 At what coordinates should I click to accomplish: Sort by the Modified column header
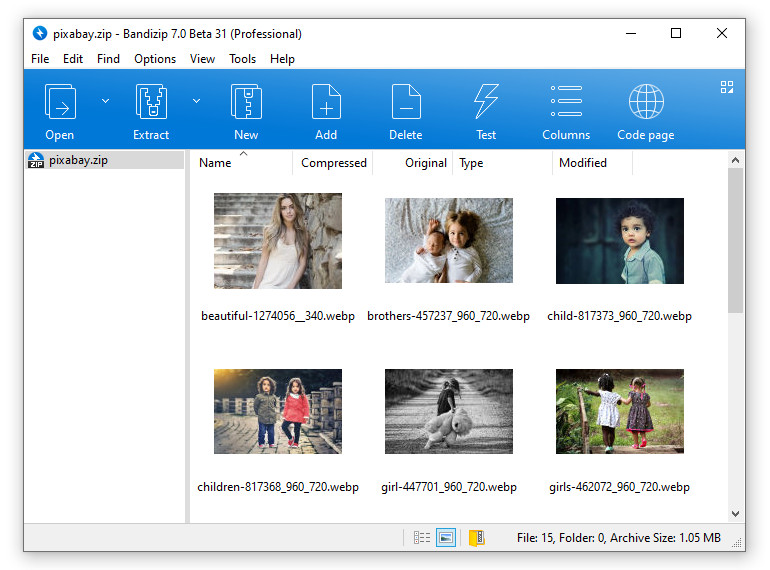[583, 163]
